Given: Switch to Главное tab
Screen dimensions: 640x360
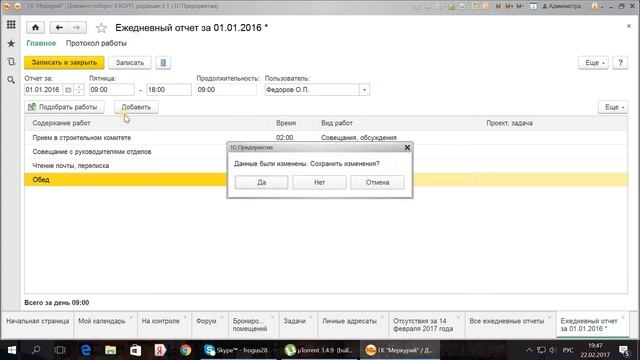Looking at the screenshot, I should pyautogui.click(x=41, y=43).
